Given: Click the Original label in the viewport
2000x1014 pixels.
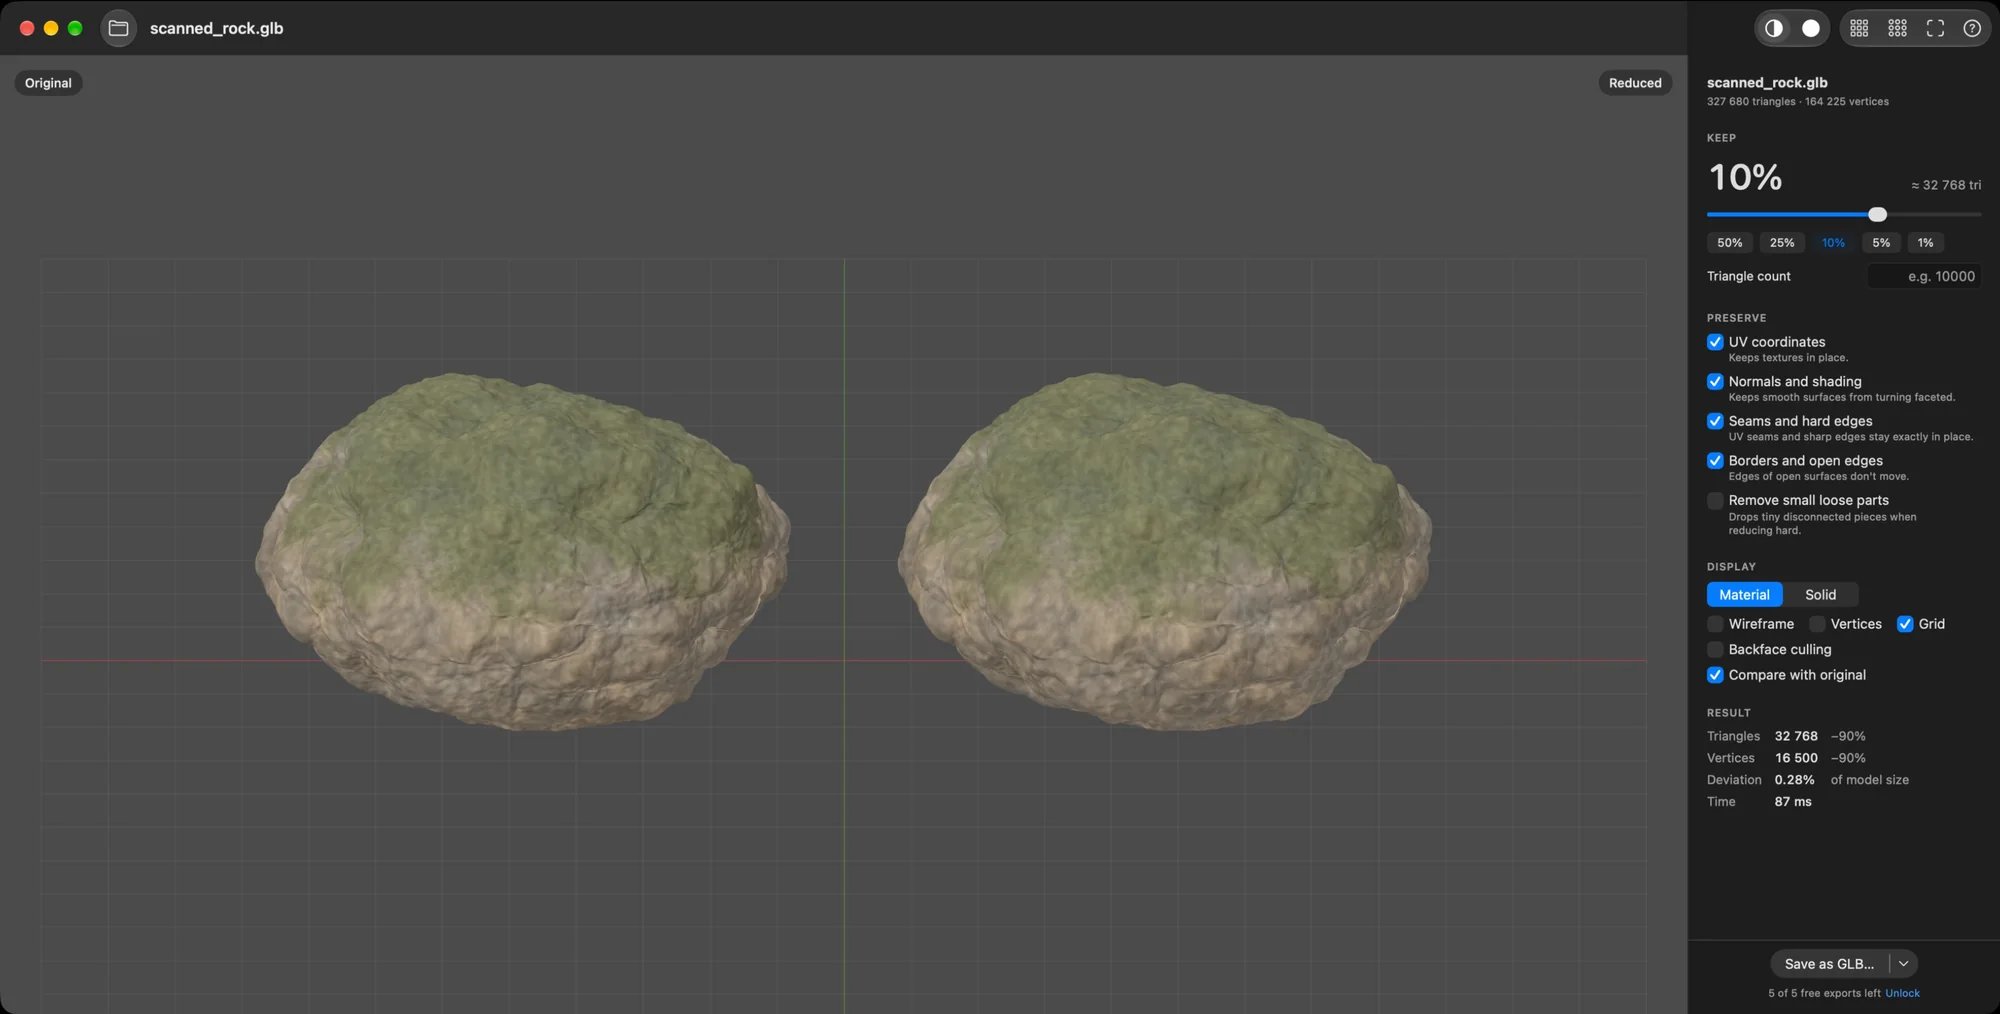Looking at the screenshot, I should [x=48, y=83].
